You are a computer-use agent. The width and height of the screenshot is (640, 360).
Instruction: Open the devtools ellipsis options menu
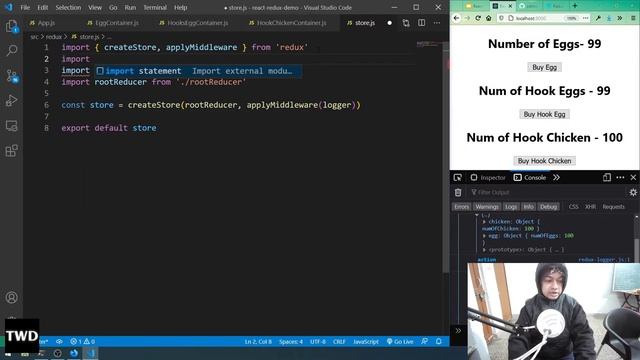click(620, 178)
